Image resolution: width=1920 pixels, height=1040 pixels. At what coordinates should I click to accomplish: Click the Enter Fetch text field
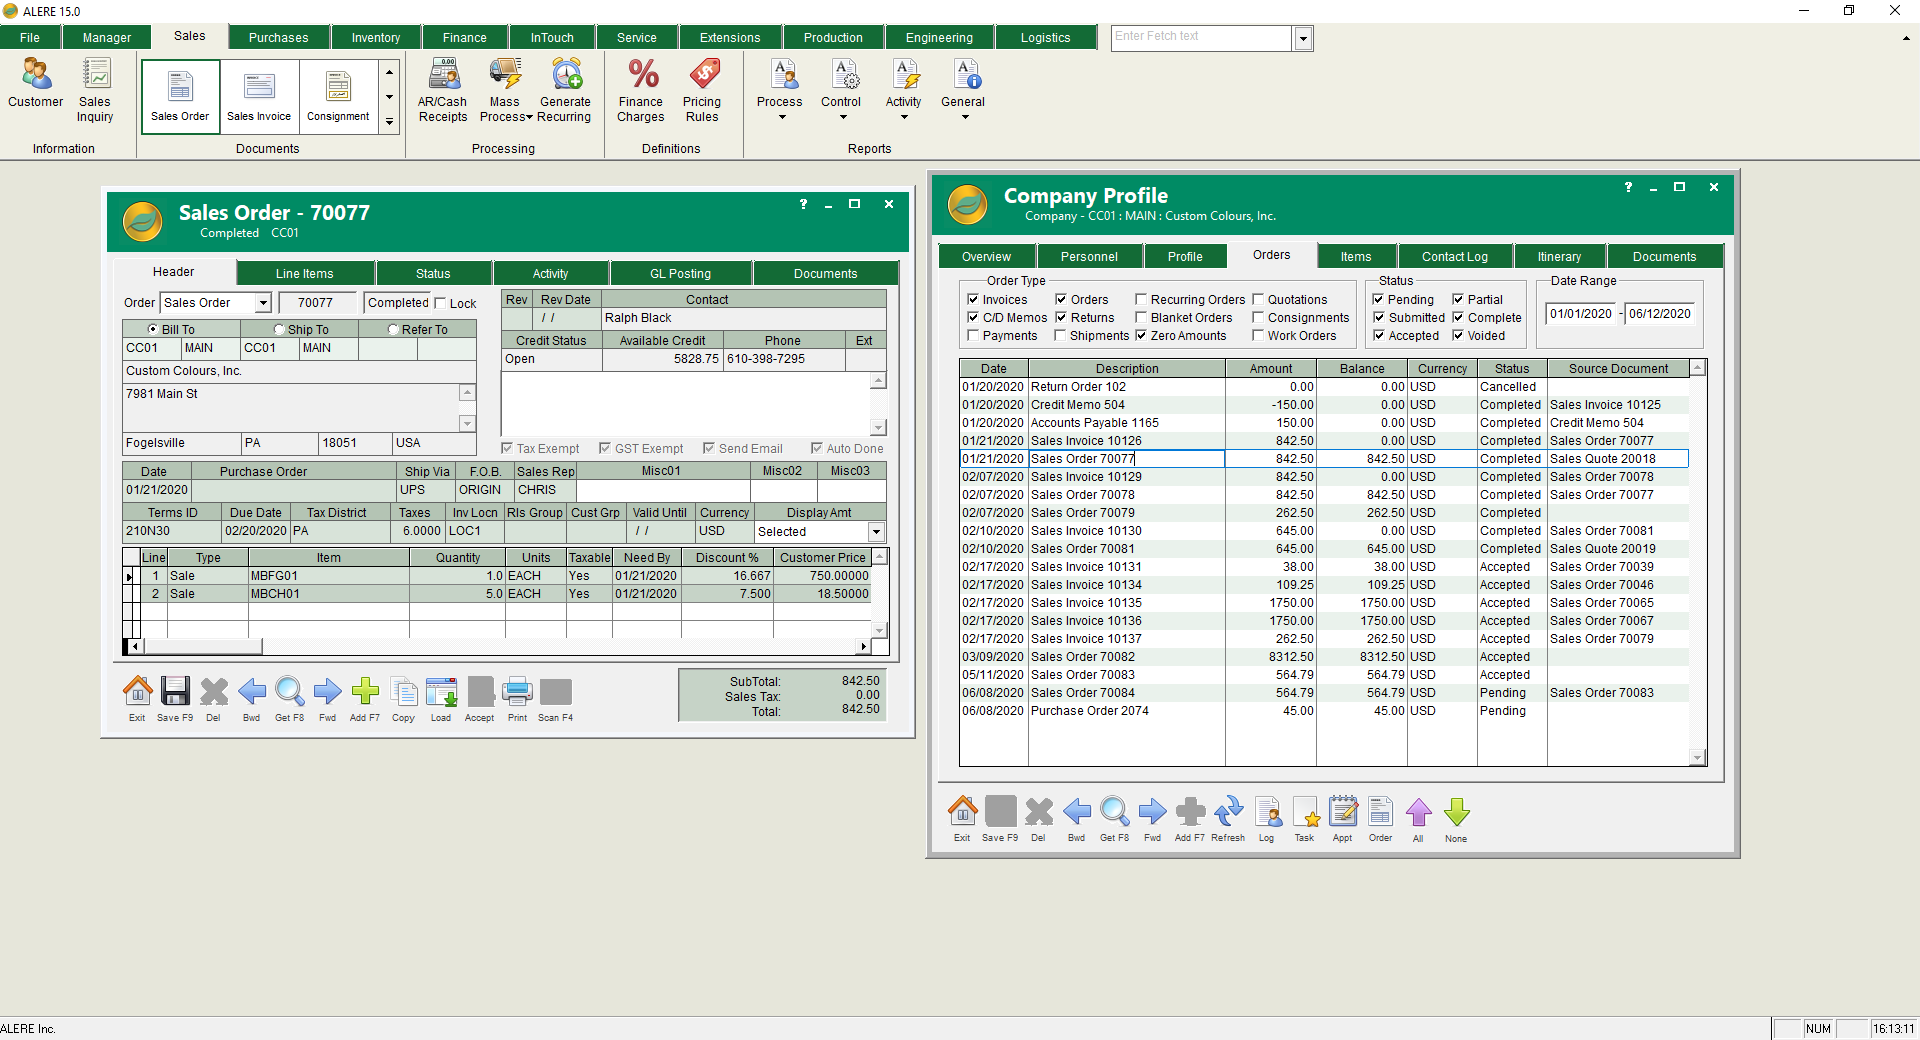click(1201, 37)
